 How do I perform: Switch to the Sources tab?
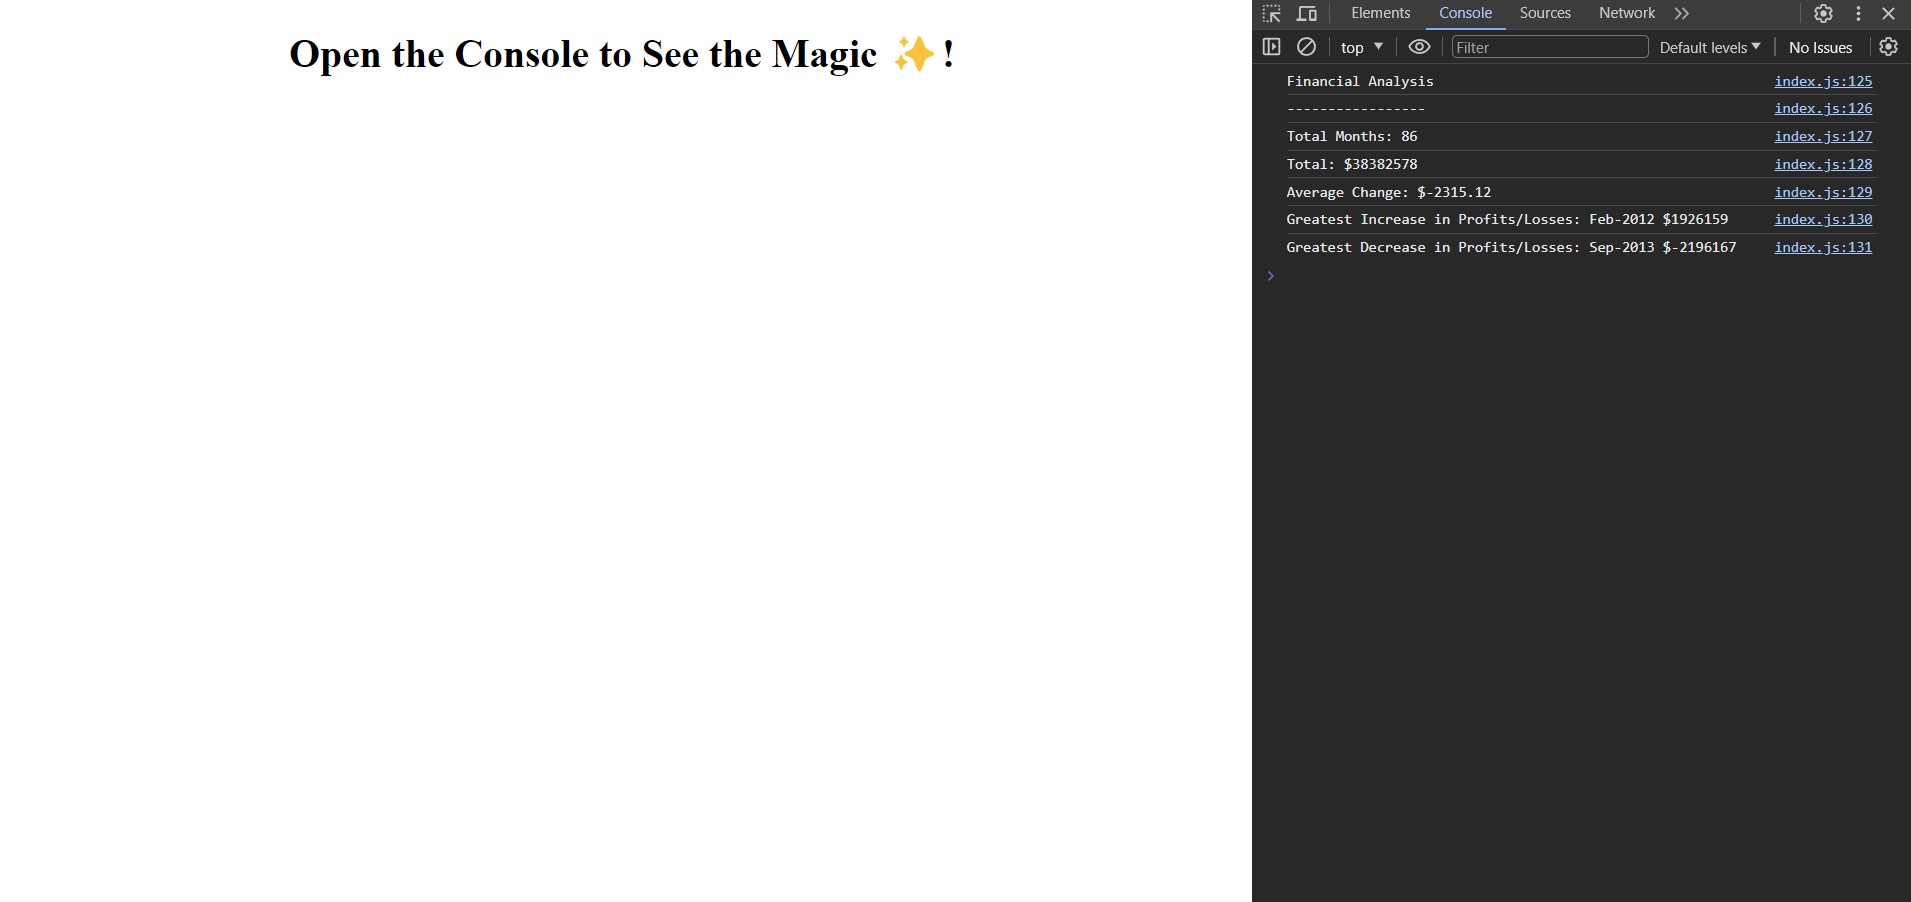pyautogui.click(x=1545, y=14)
